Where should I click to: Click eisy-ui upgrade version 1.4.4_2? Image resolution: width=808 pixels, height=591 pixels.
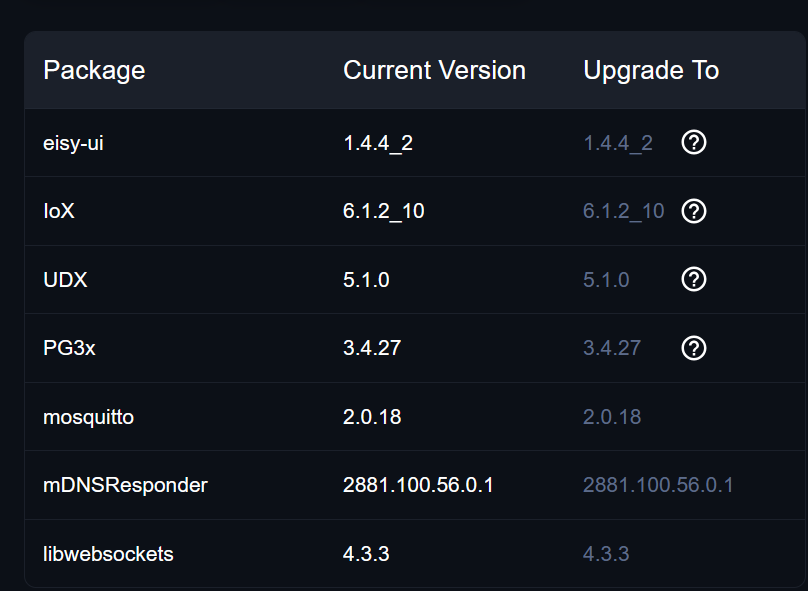coord(618,143)
